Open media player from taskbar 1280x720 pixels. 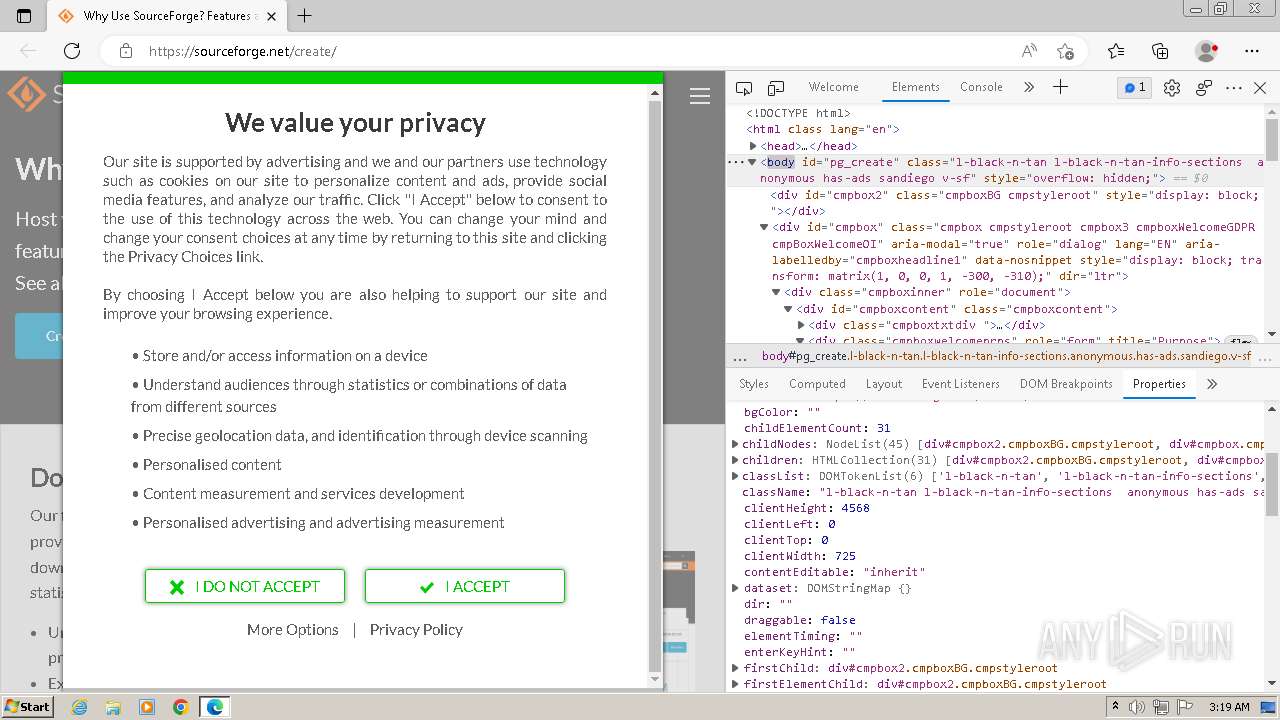tap(147, 707)
